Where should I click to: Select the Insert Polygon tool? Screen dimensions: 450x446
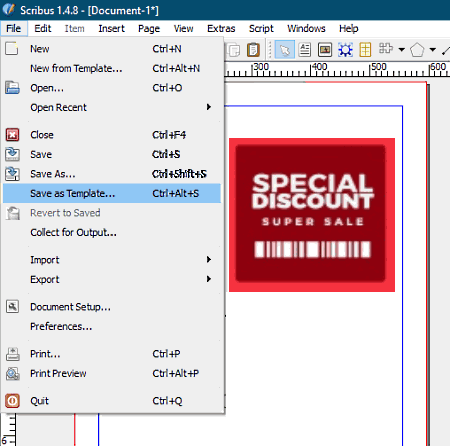point(417,50)
